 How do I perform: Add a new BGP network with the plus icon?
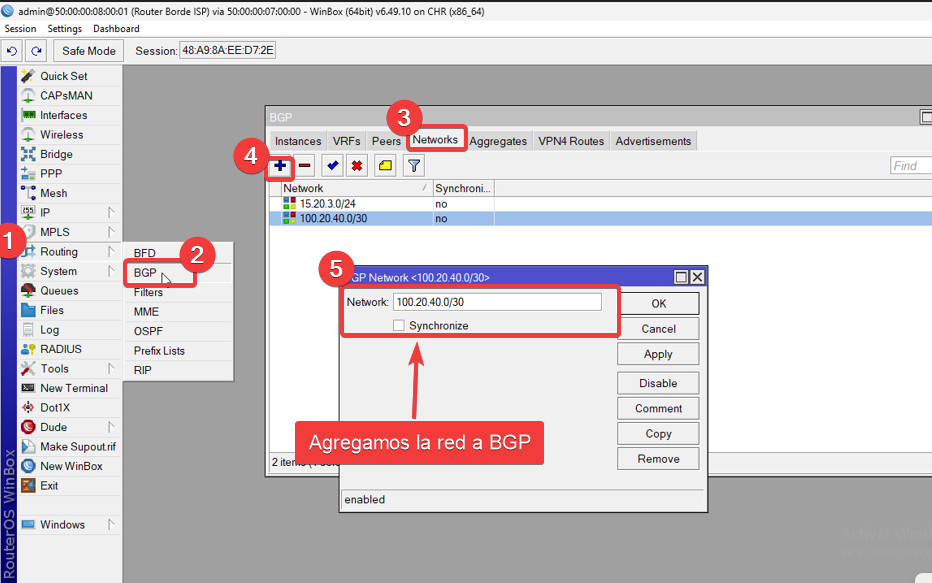click(279, 165)
